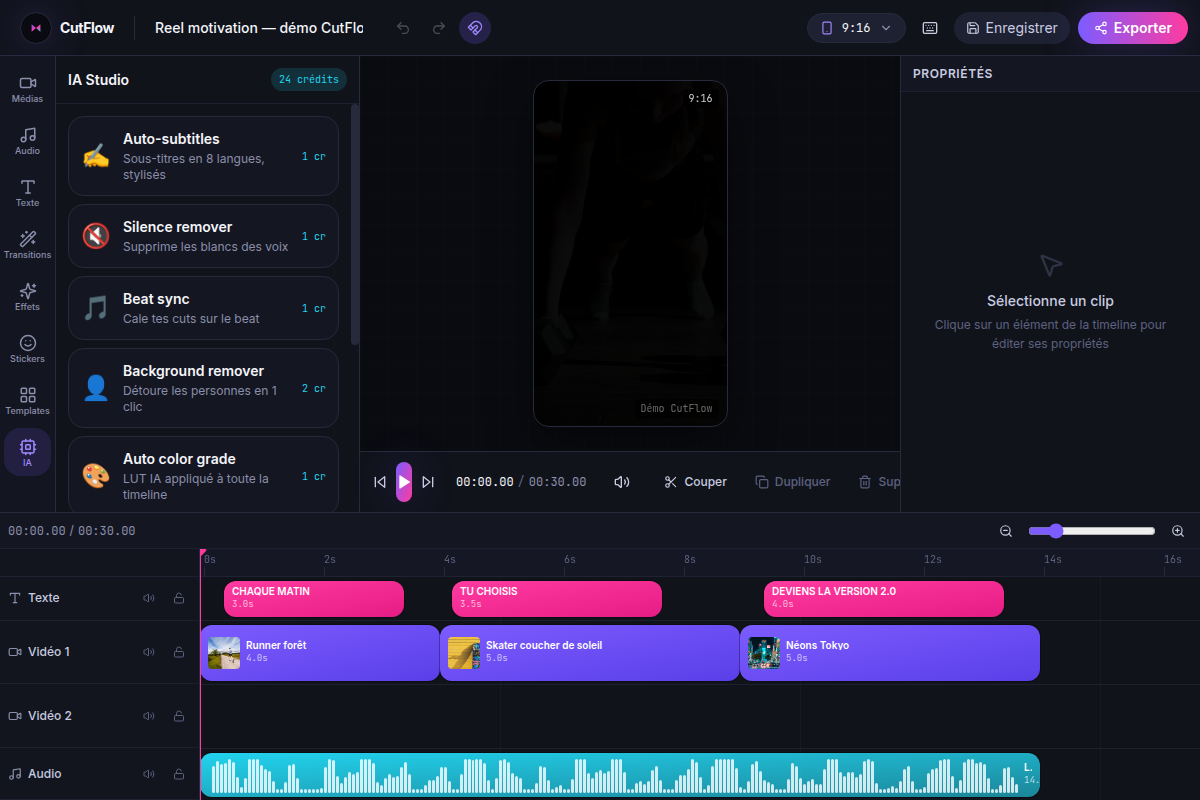Launch the Background remover tool
Screen dimensions: 1200x800
point(203,388)
